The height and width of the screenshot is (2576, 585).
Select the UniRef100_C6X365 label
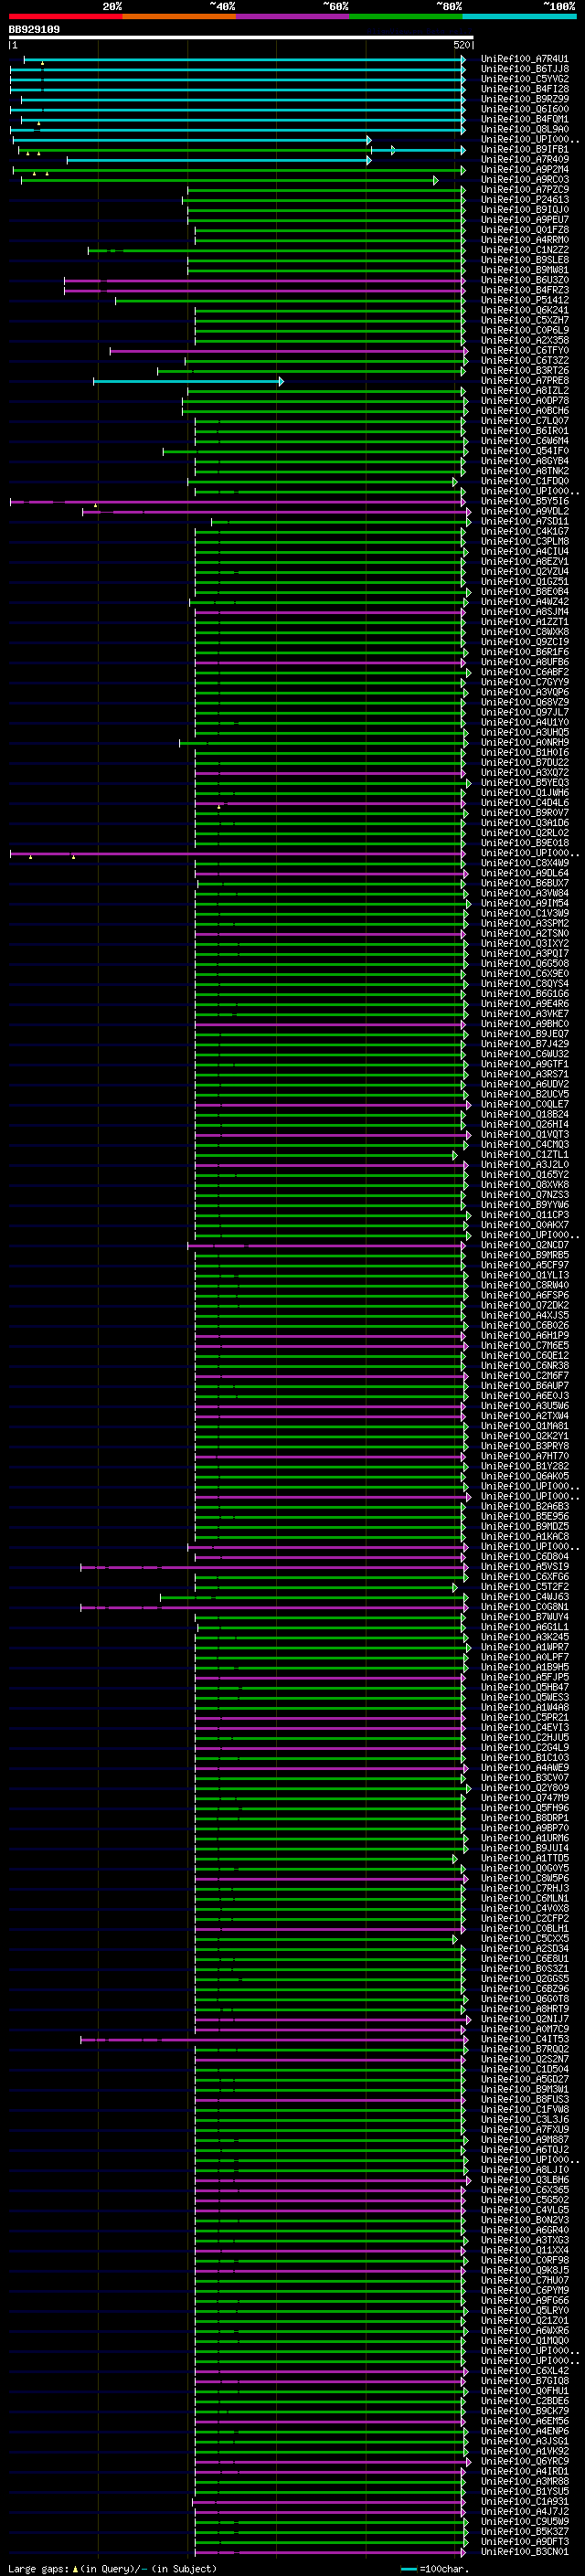coord(524,2190)
